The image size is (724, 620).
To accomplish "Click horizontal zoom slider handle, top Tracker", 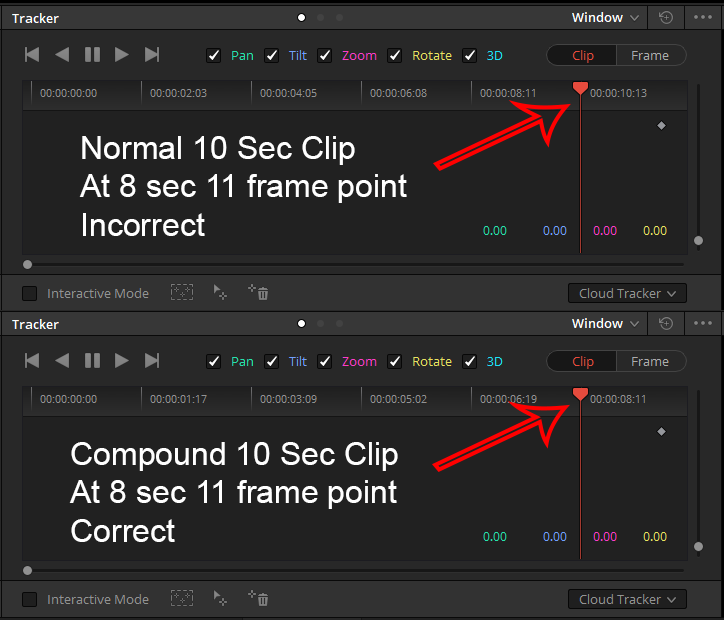I will pyautogui.click(x=28, y=265).
